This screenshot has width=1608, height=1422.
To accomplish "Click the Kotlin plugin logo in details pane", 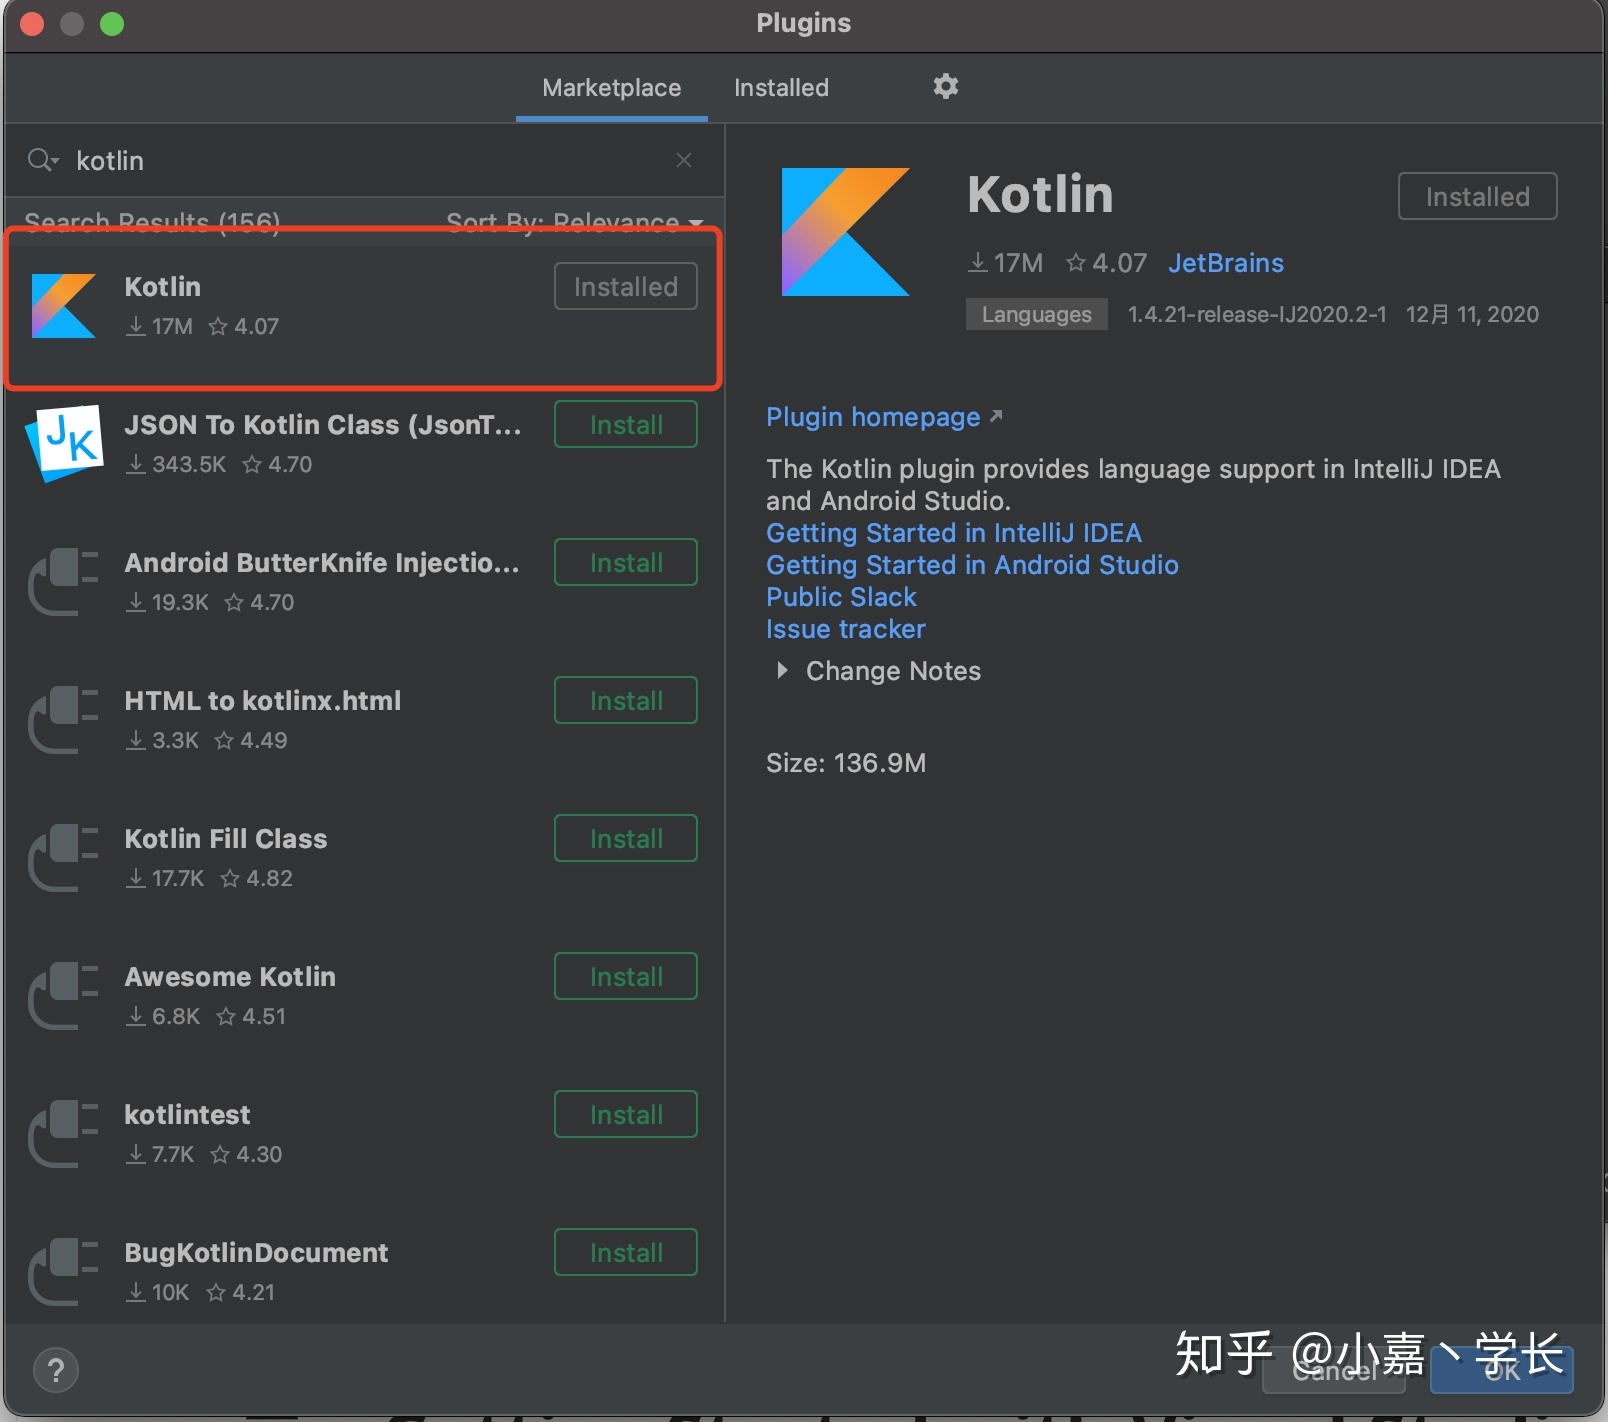I will (845, 231).
